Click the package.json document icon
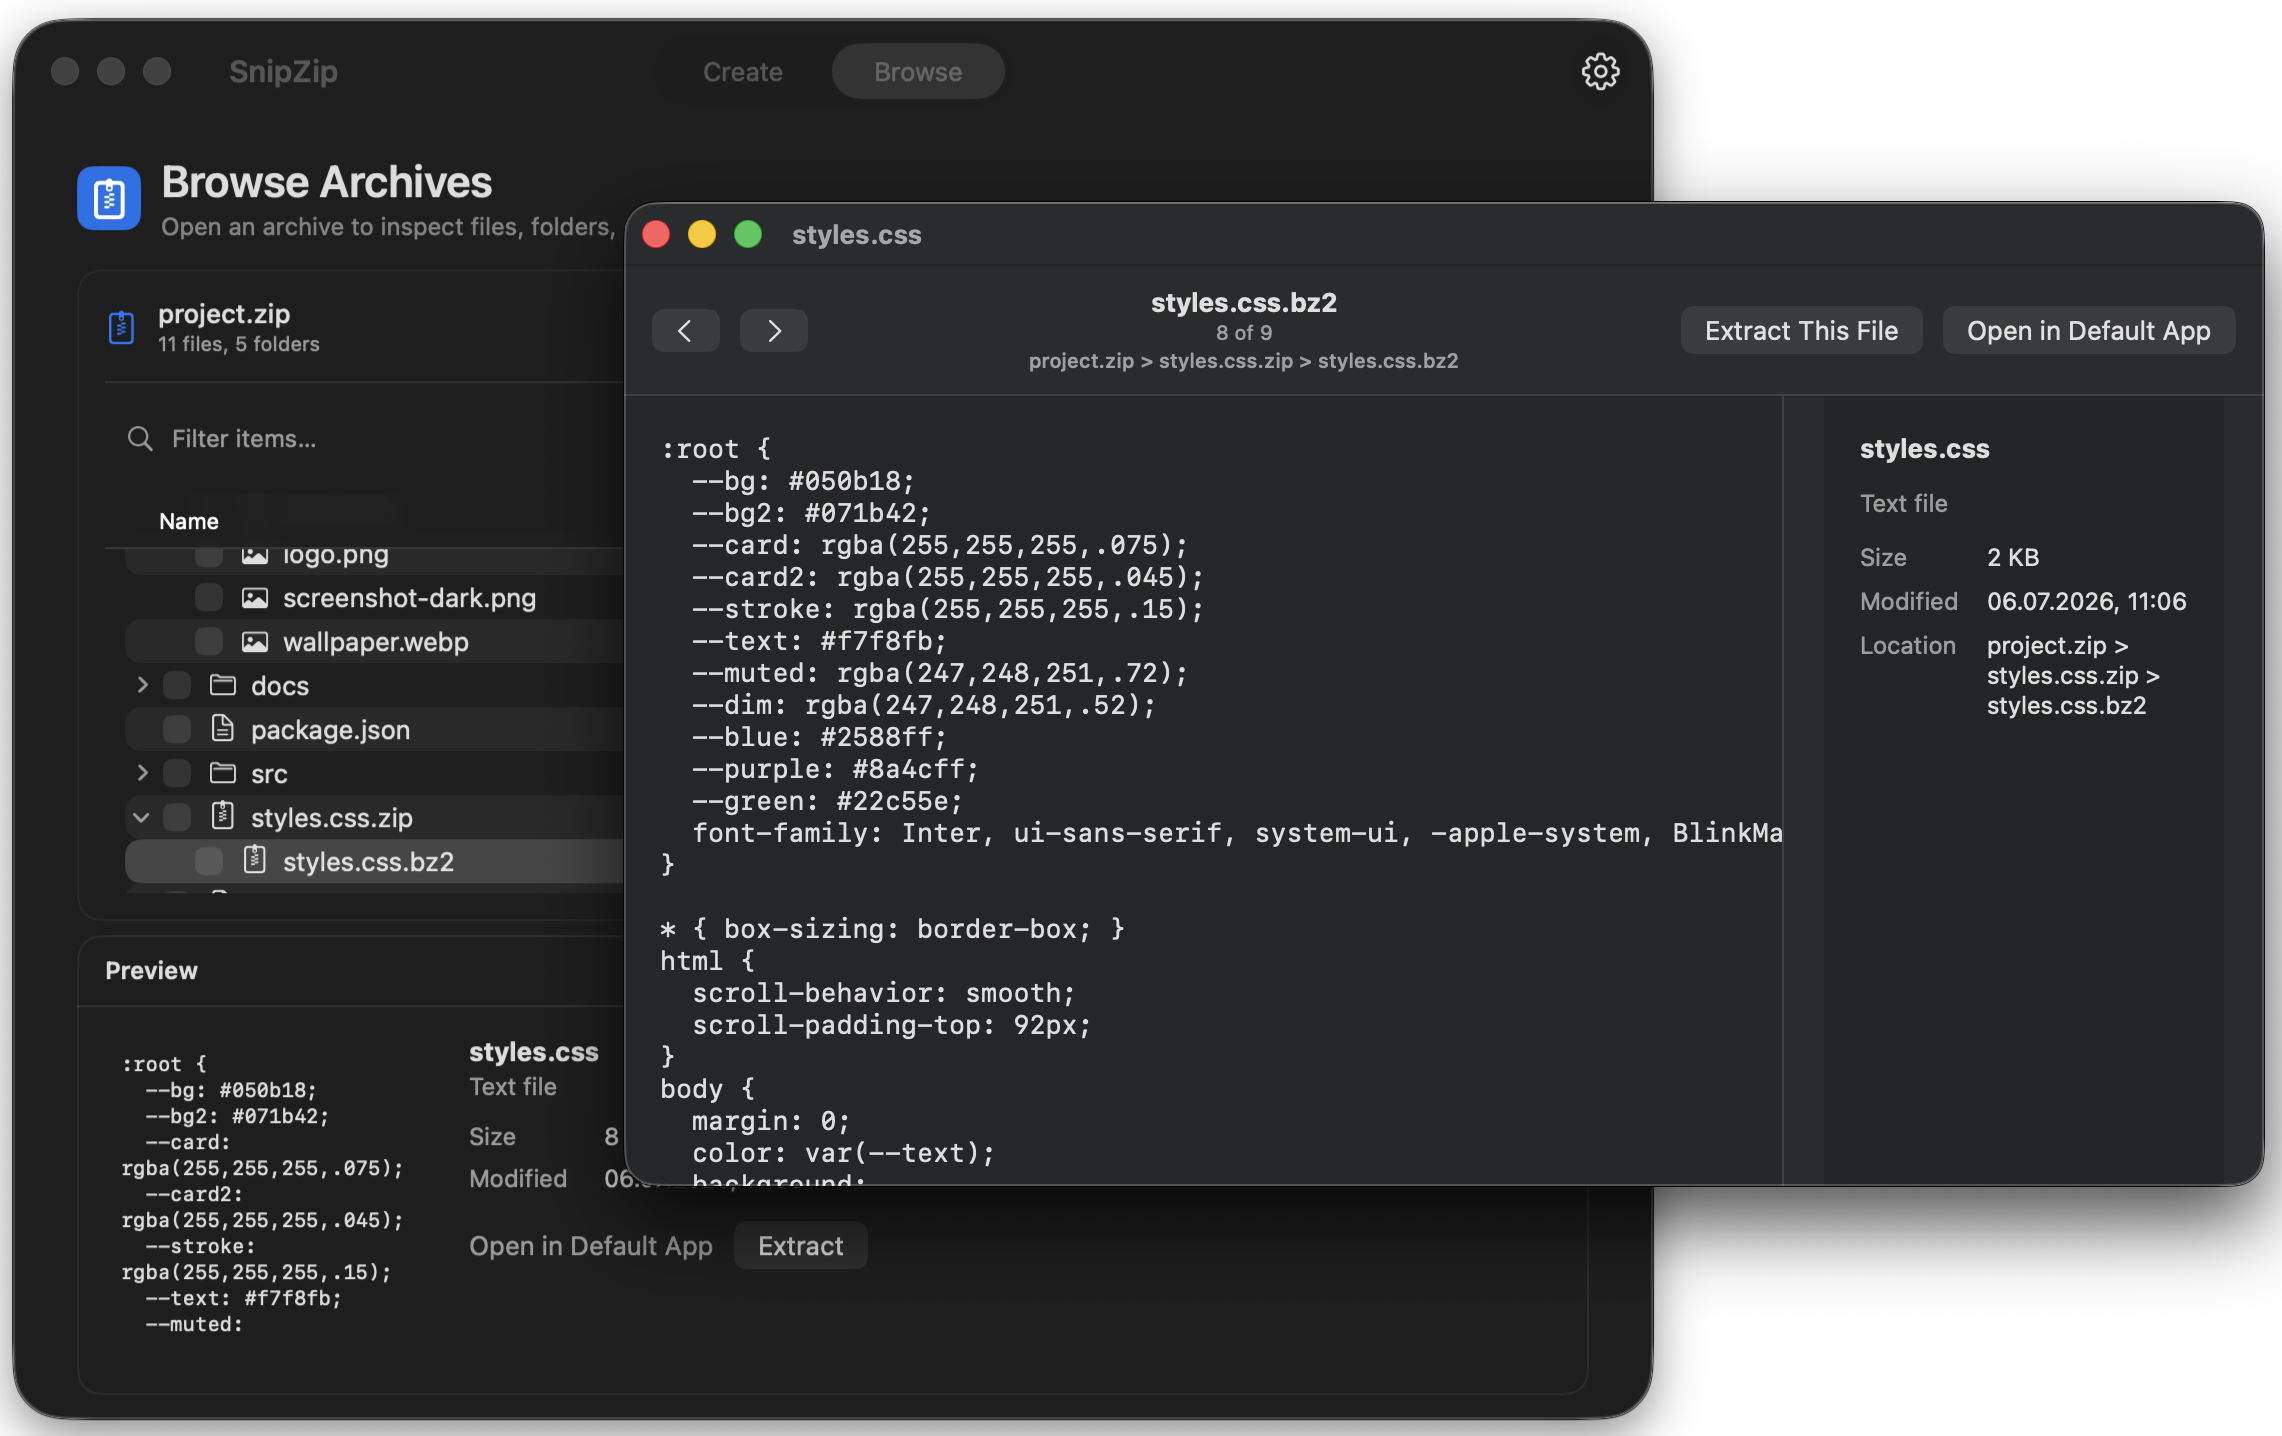2282x1436 pixels. coord(223,729)
